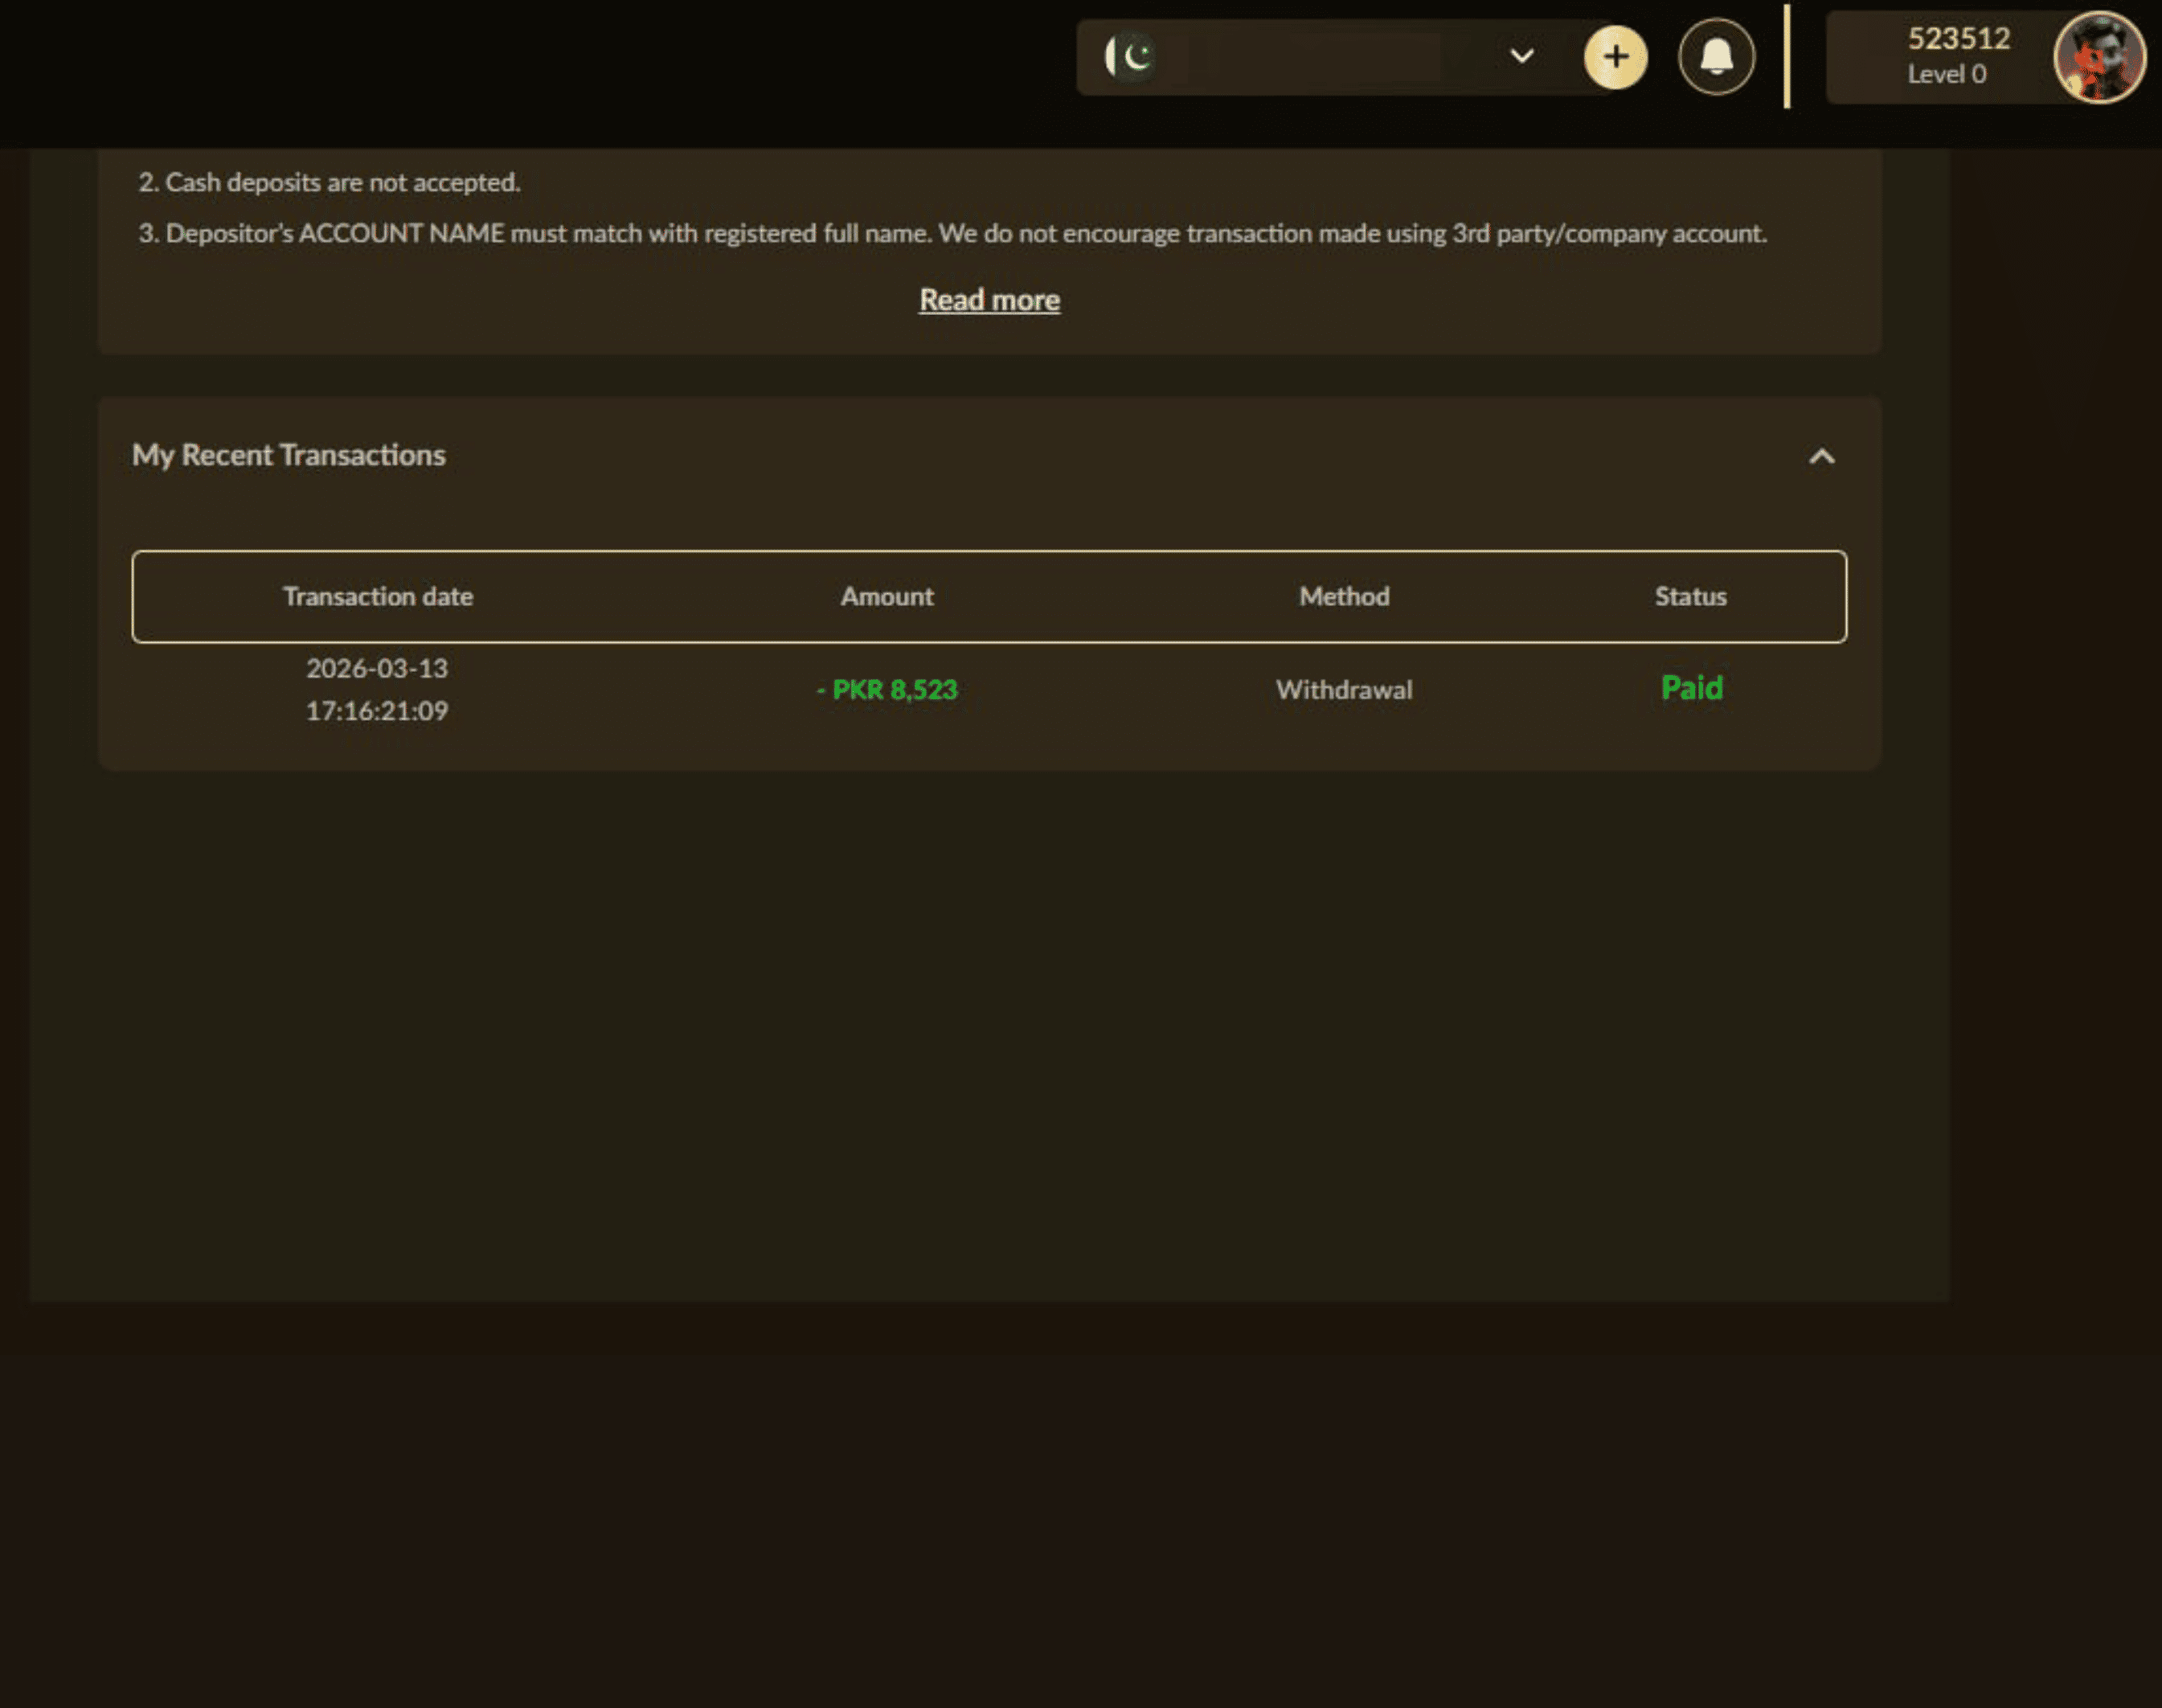Select the 2026-03-13 transaction date
Screen dimensions: 2162x1708
point(377,668)
